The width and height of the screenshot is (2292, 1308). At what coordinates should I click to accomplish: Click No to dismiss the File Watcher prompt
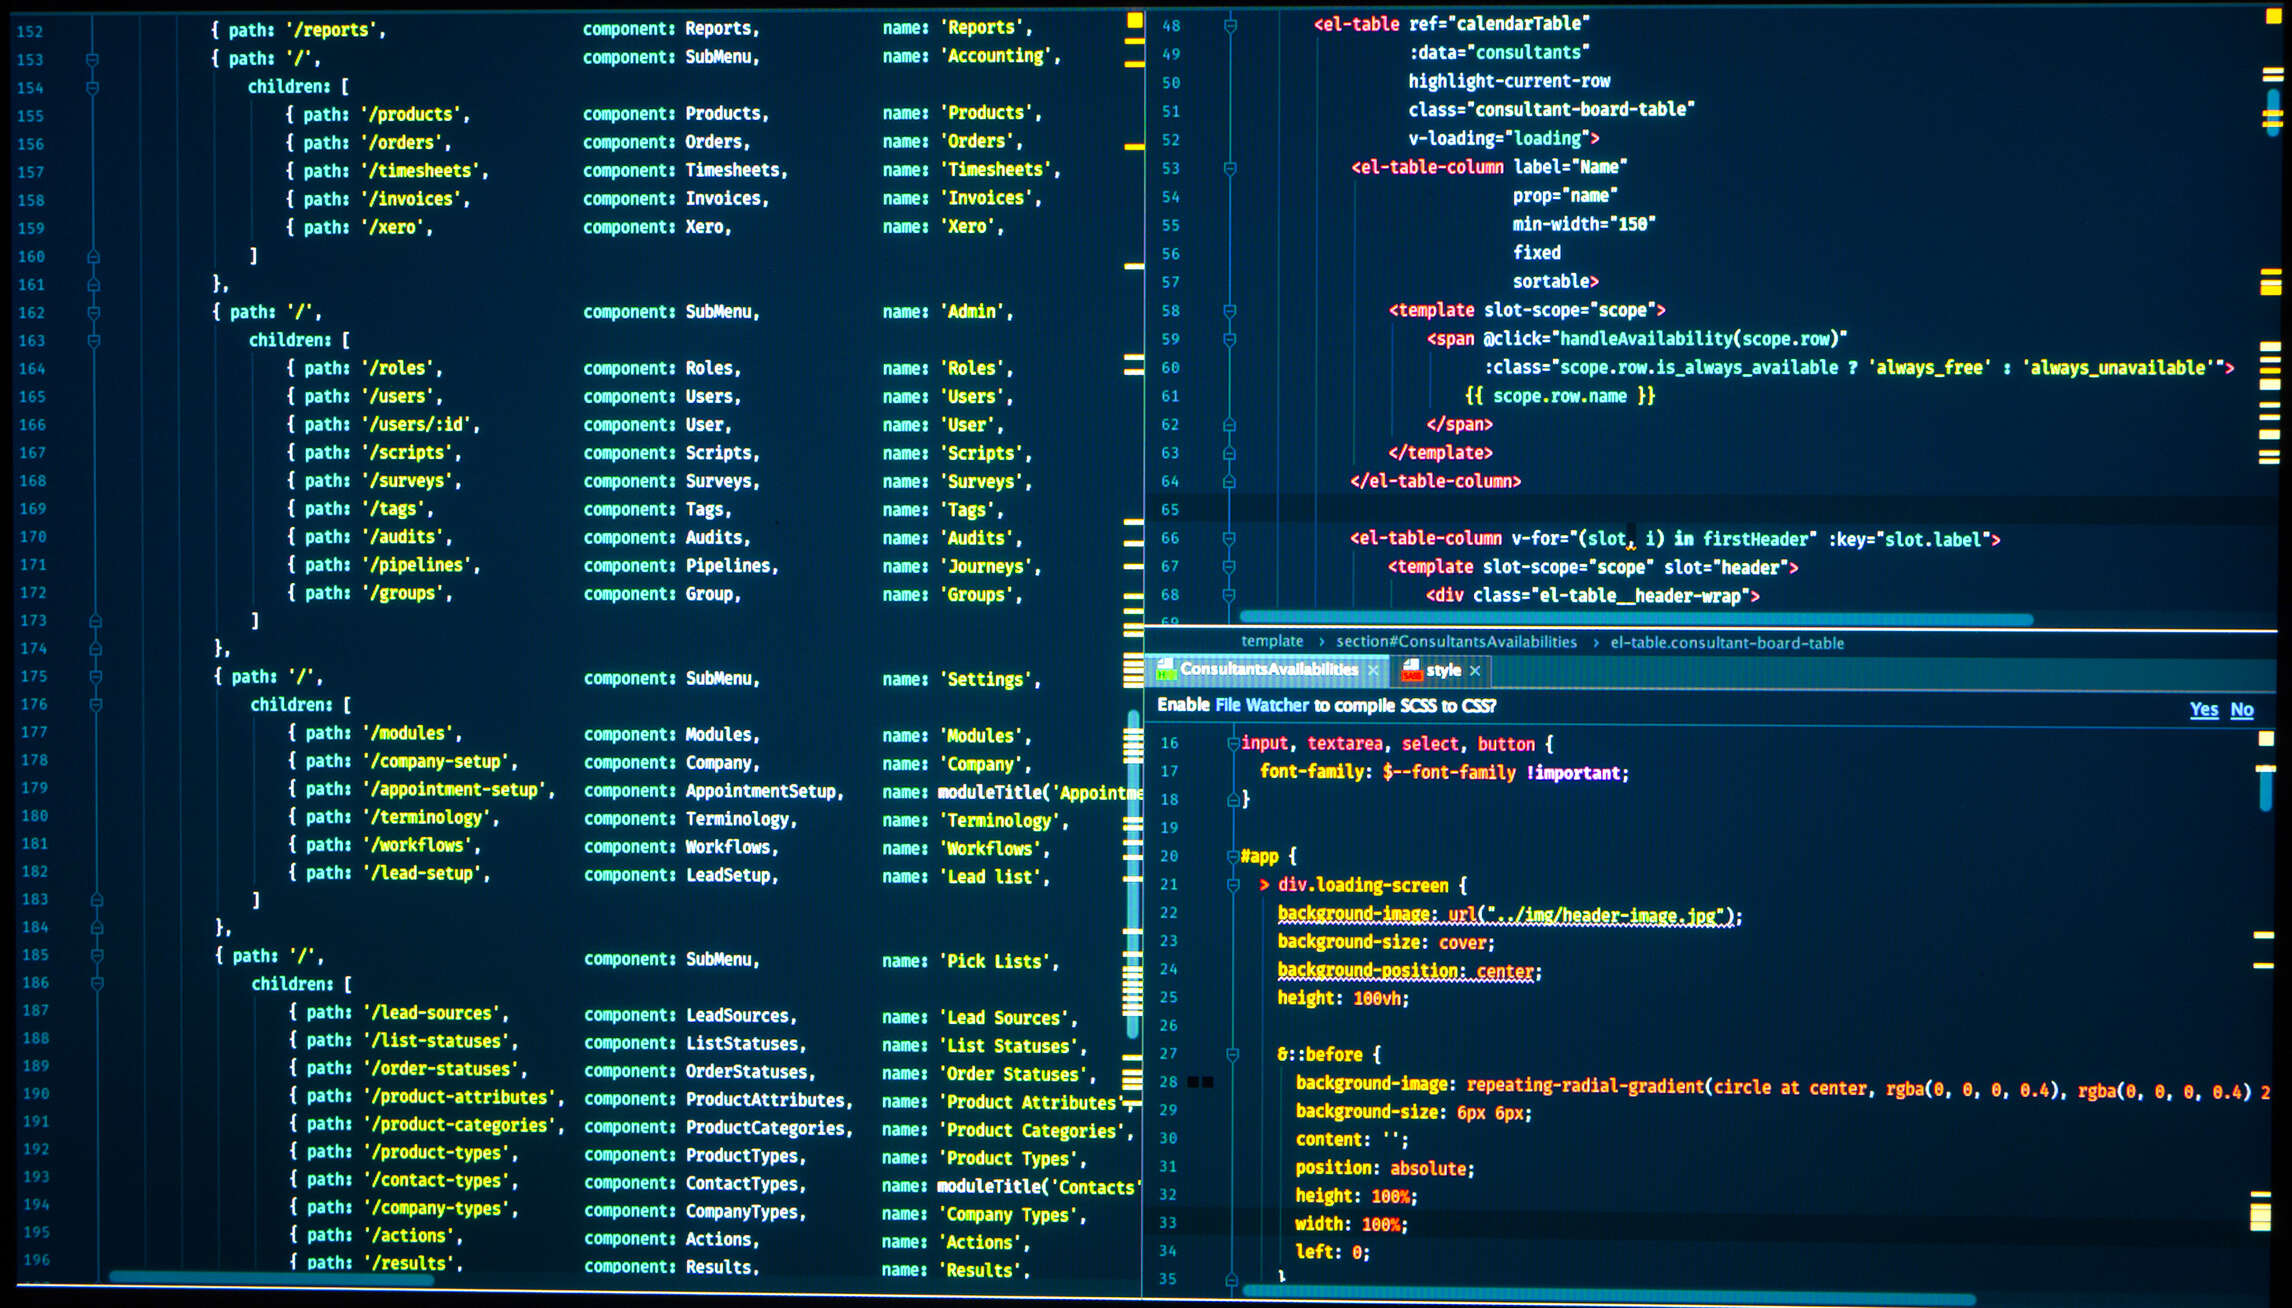tap(2241, 709)
